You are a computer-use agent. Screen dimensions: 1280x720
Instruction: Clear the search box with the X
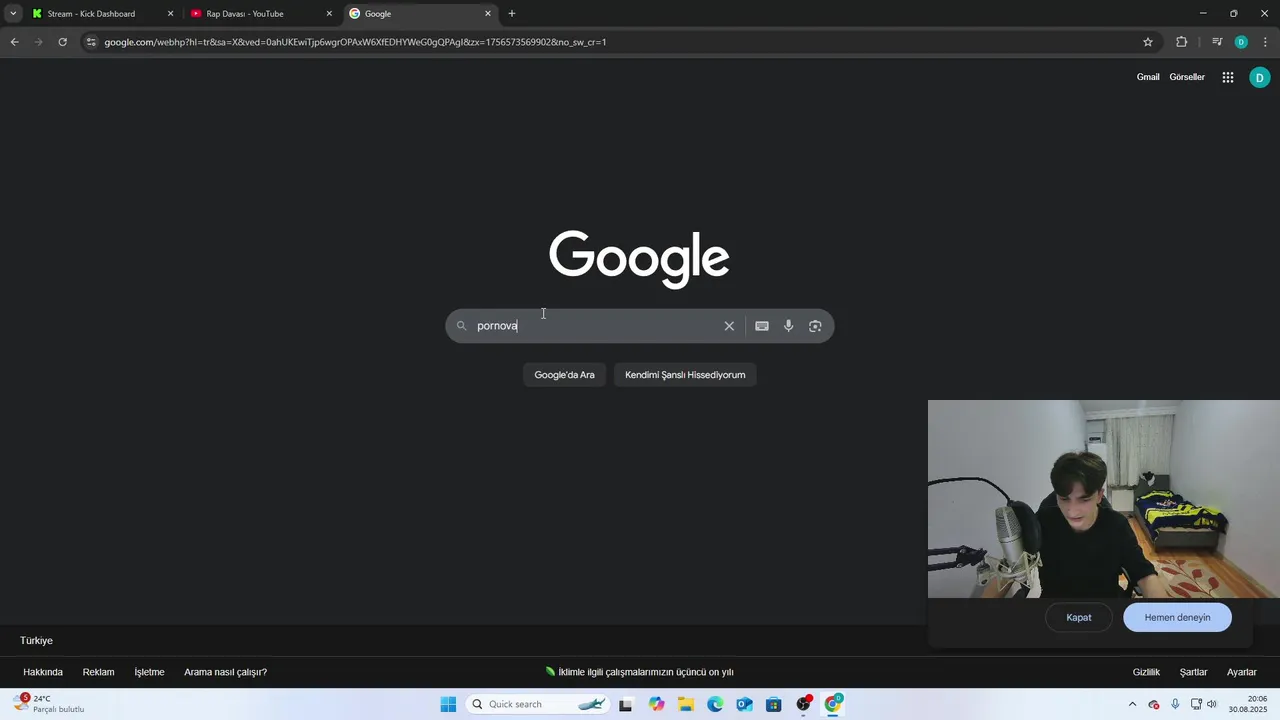pyautogui.click(x=729, y=326)
